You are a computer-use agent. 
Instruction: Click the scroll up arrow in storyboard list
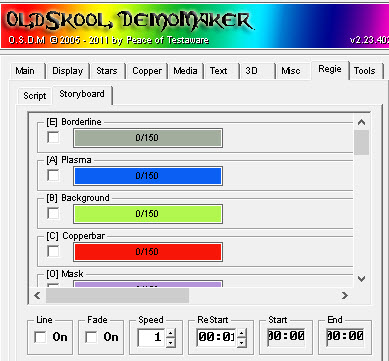361,122
